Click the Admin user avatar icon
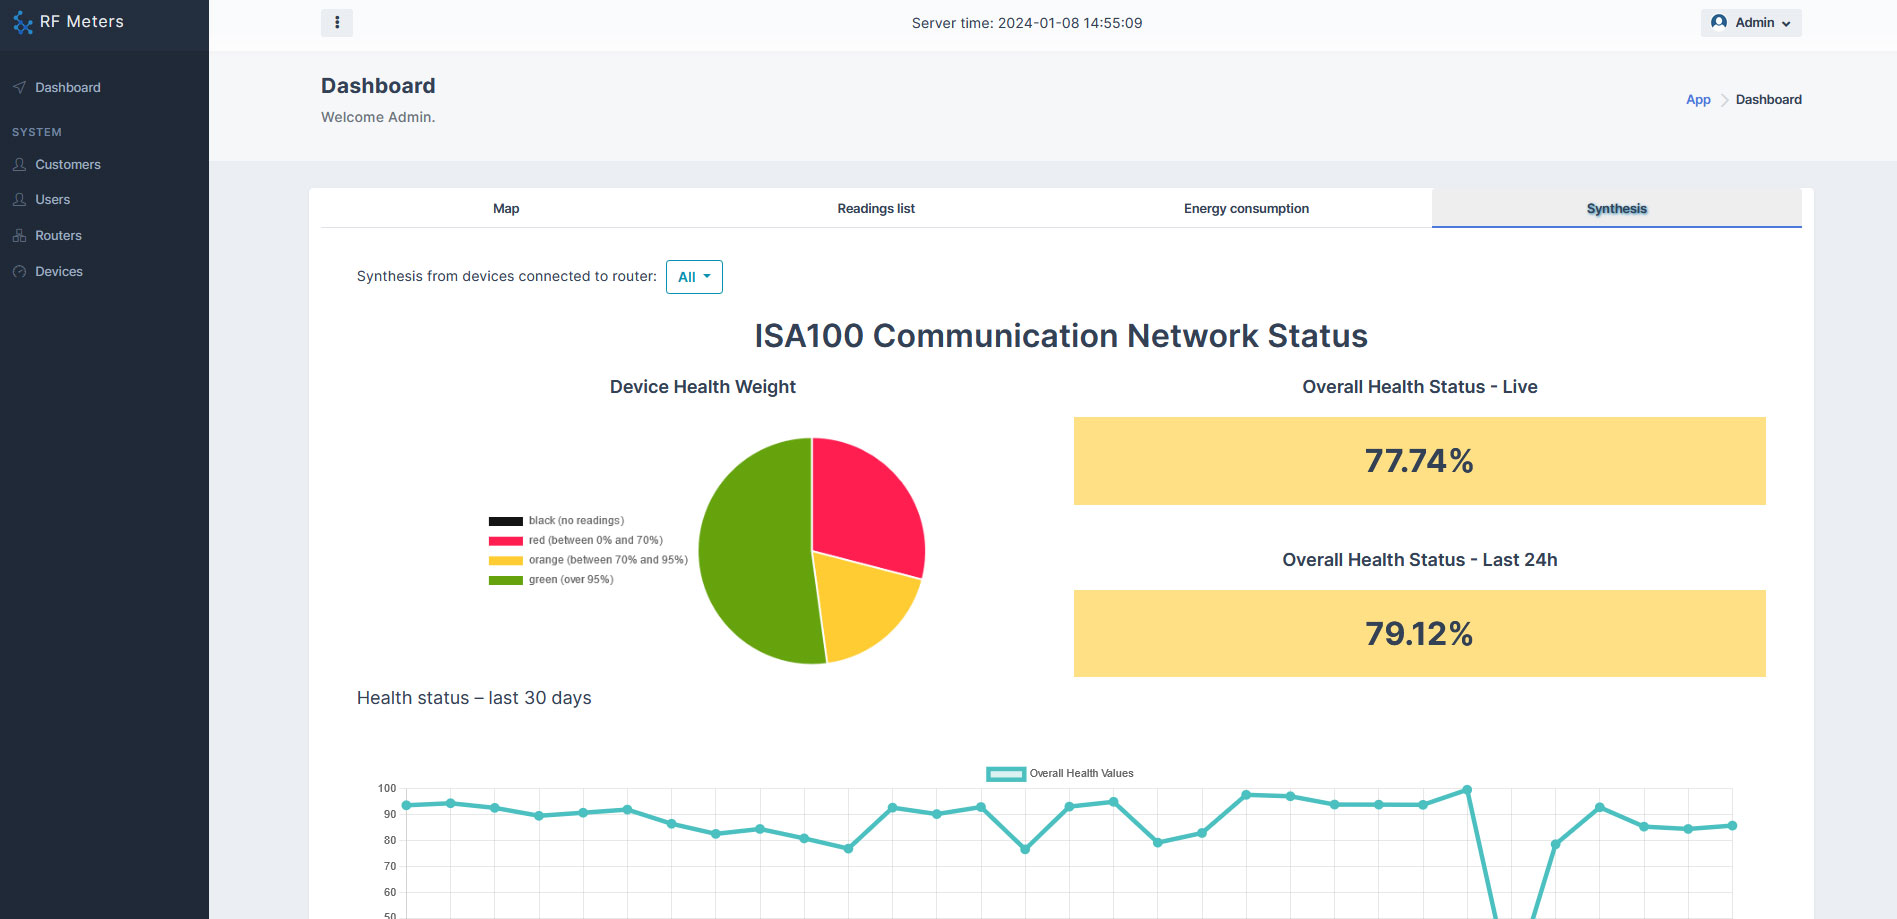 pos(1718,22)
